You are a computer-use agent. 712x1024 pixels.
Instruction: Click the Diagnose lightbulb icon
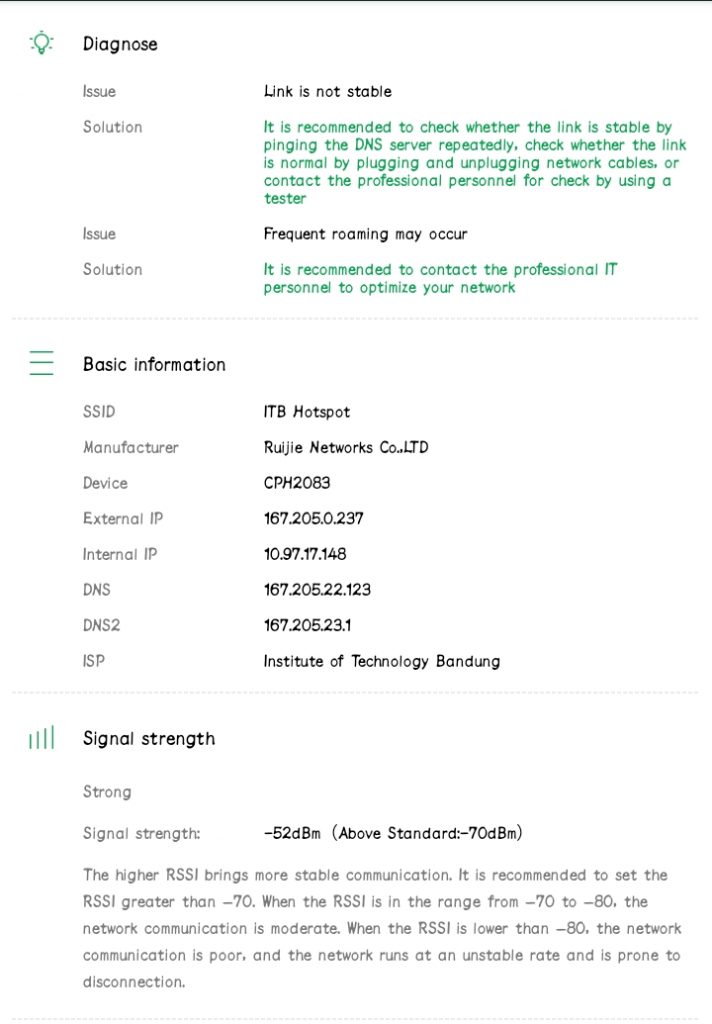pyautogui.click(x=42, y=43)
